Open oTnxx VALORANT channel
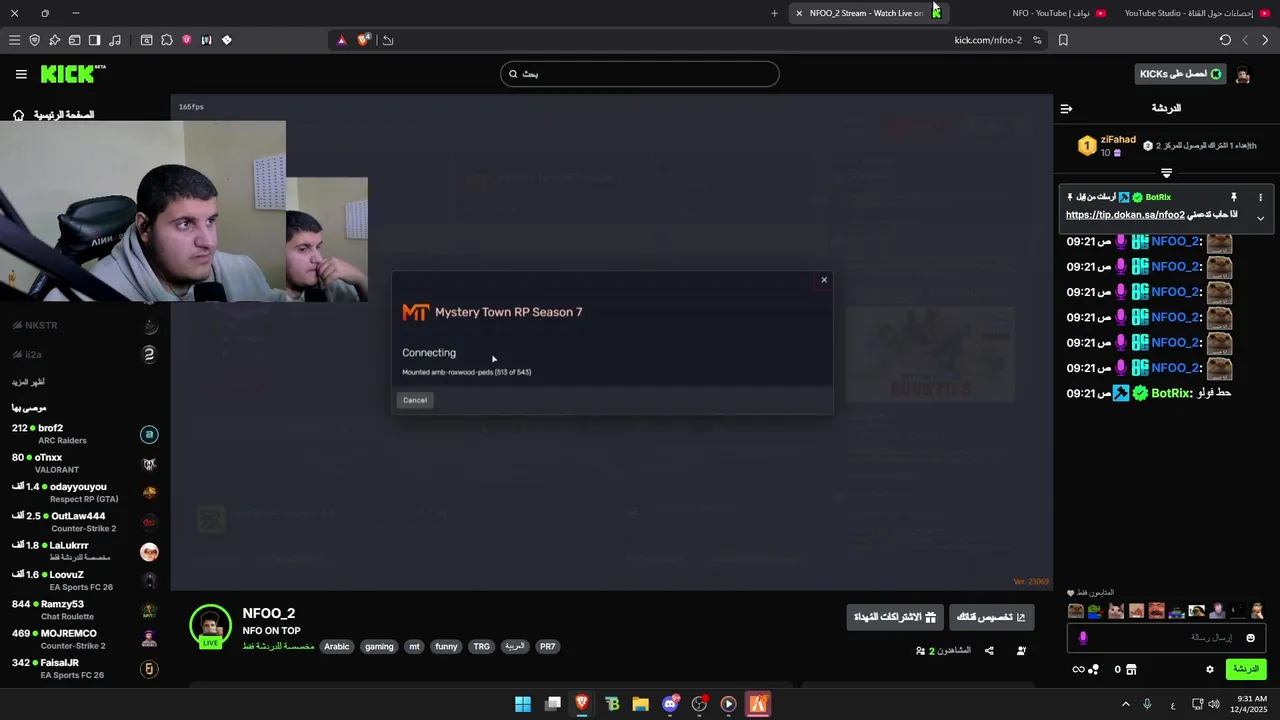The width and height of the screenshot is (1280, 720). coord(85,463)
